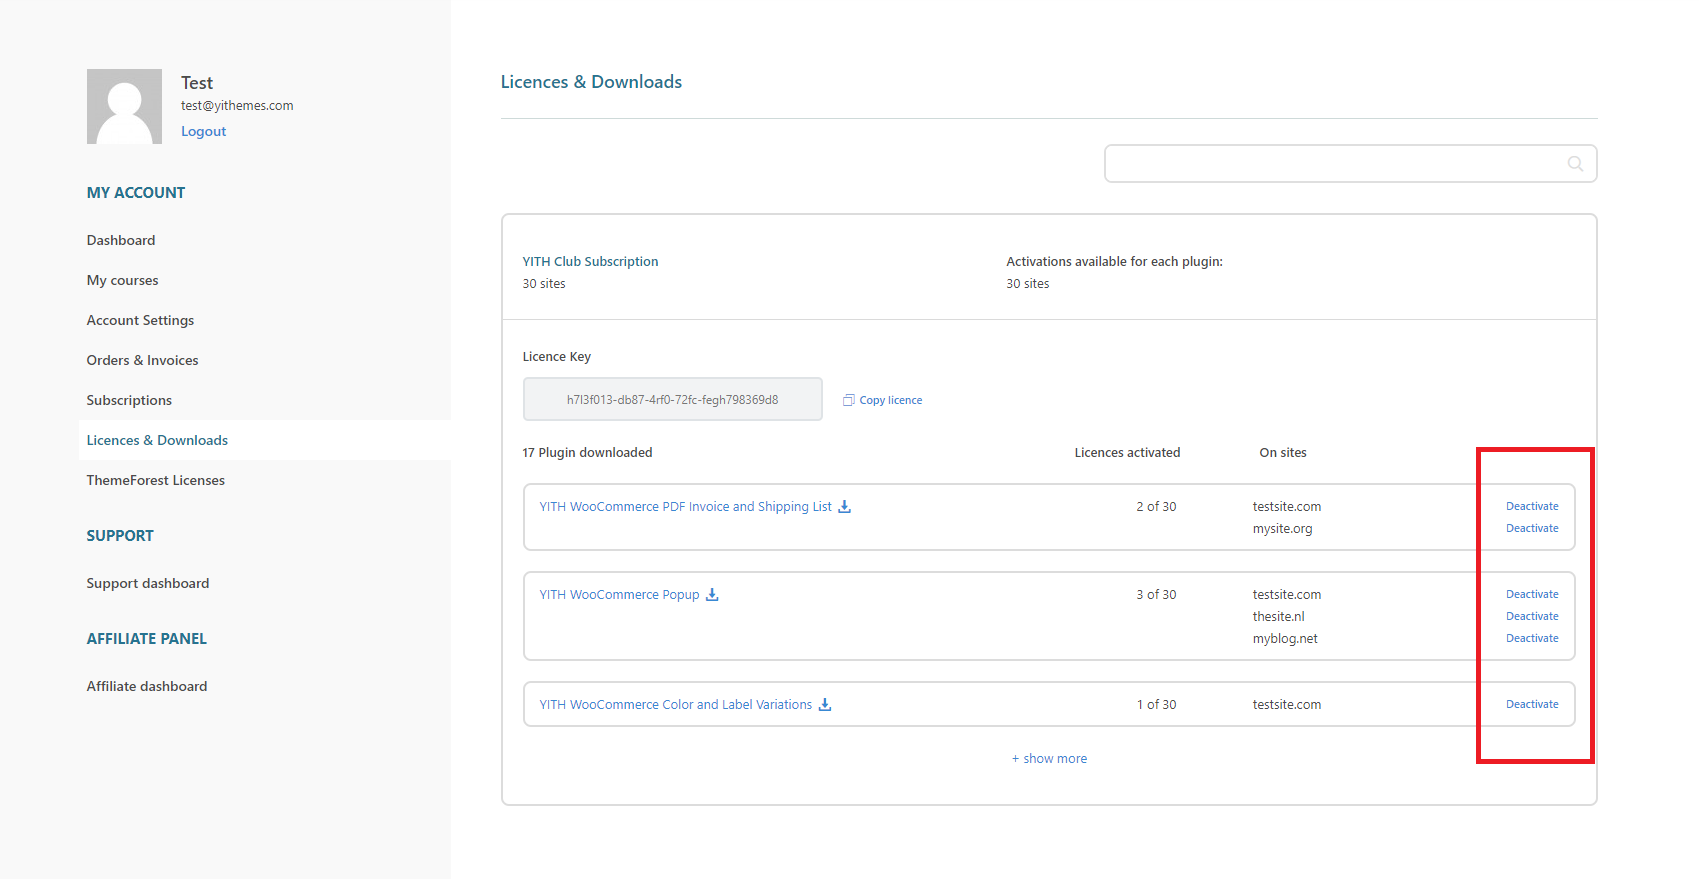
Task: Download Color and Label Variations plugin icon
Action: click(825, 704)
